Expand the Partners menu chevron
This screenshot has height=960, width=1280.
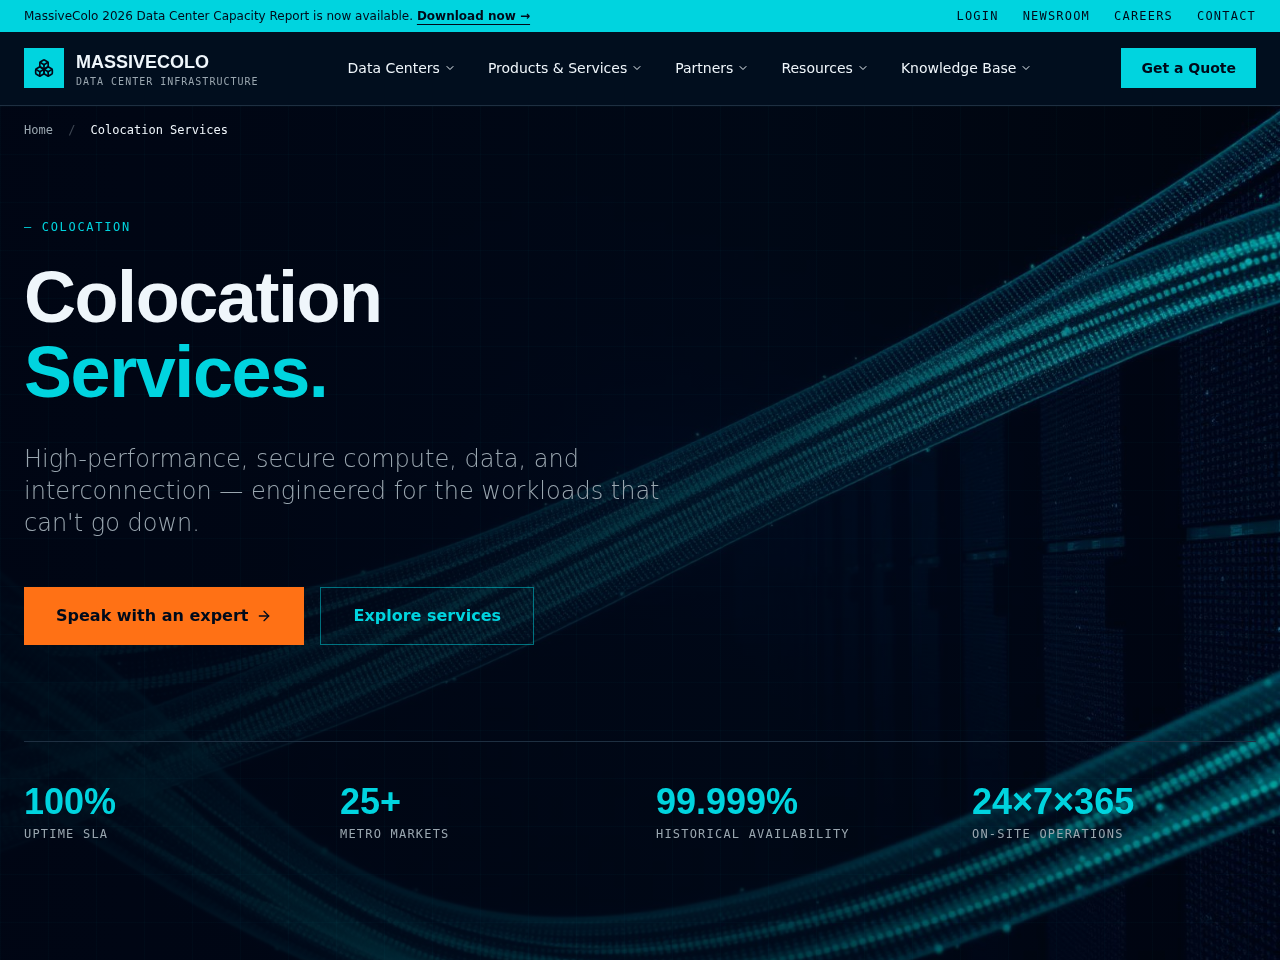tap(743, 68)
